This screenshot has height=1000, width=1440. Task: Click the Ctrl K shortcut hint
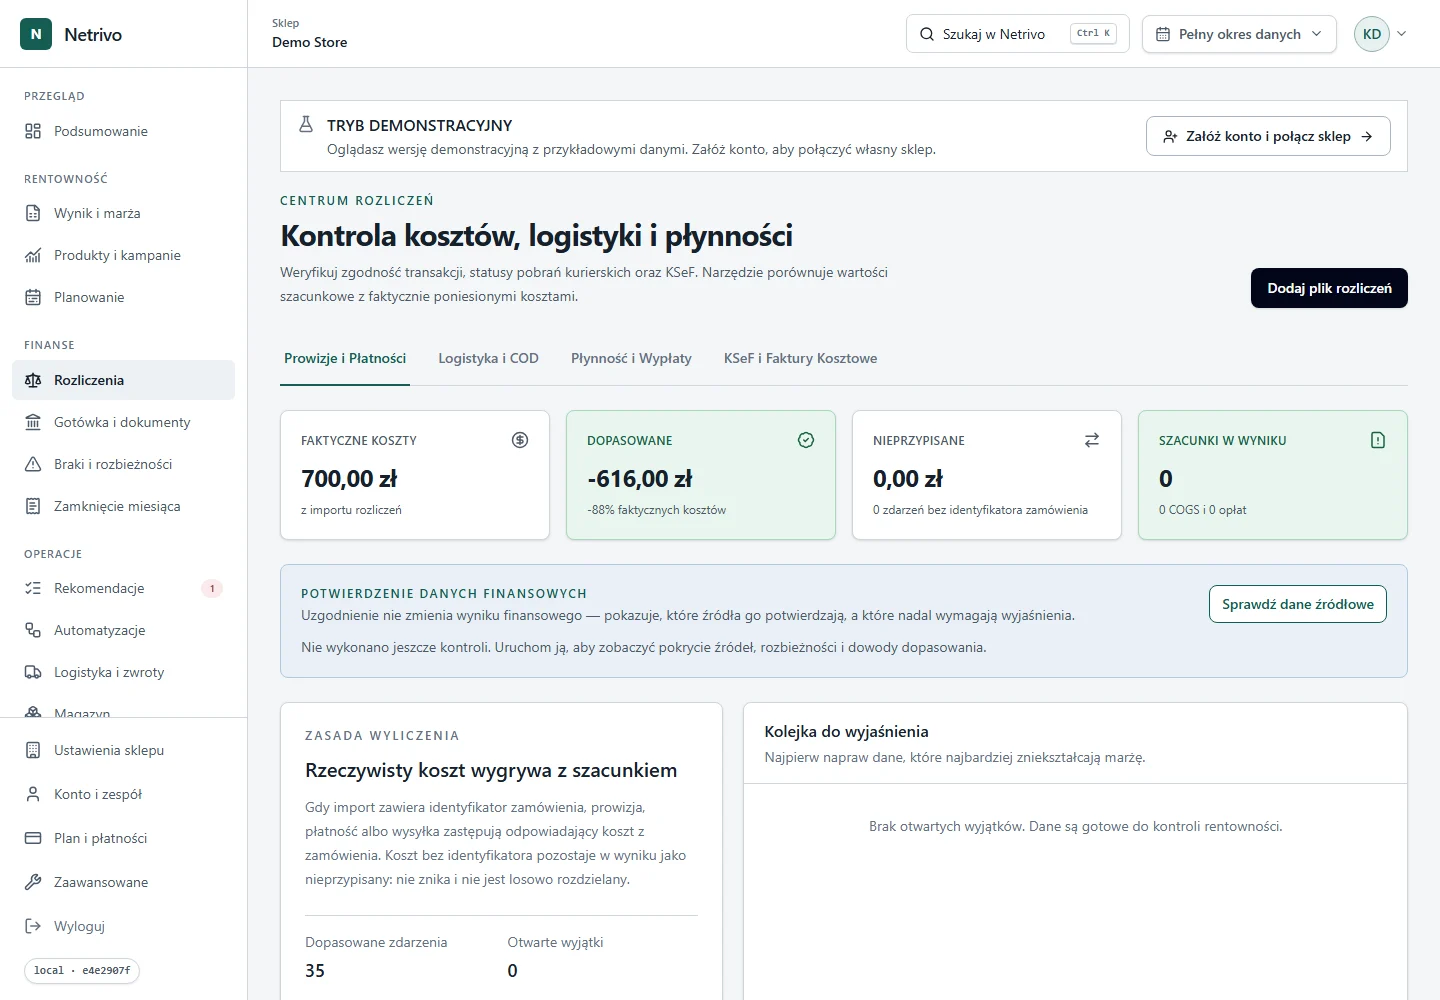coord(1093,33)
